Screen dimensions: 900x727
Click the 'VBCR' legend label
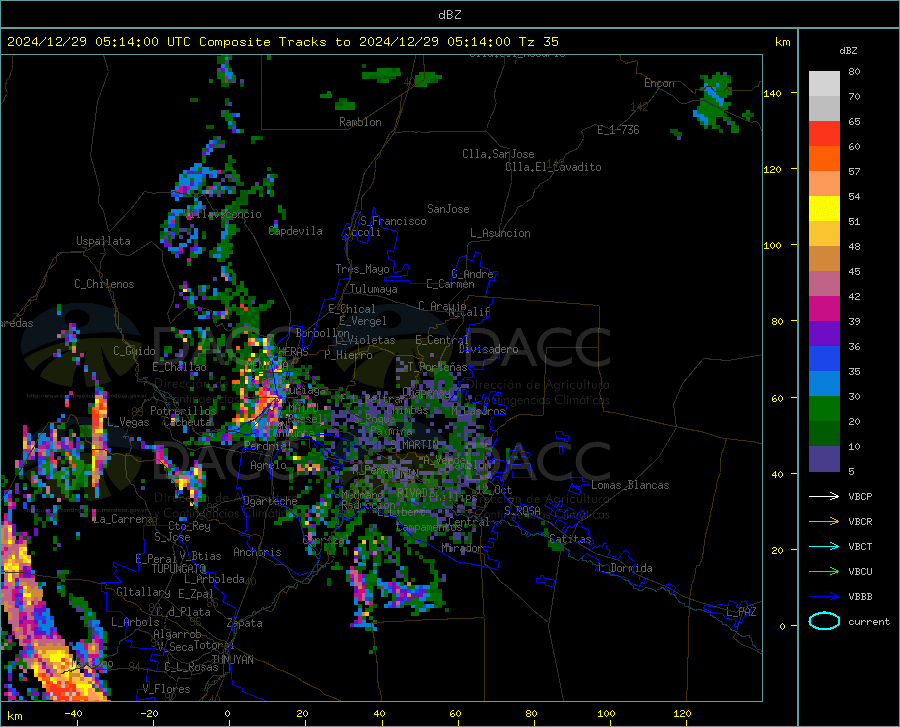pos(860,522)
